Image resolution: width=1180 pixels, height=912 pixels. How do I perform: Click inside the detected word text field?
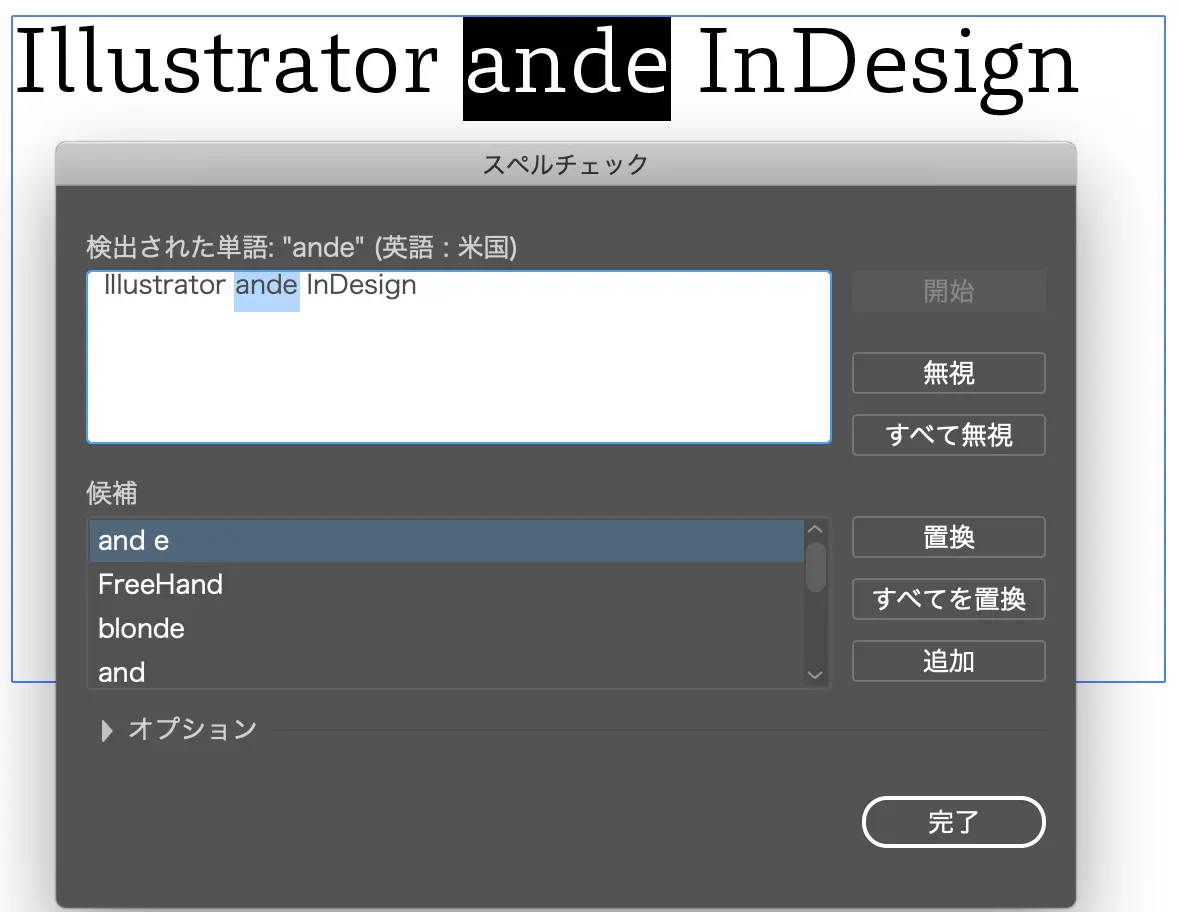pos(459,357)
